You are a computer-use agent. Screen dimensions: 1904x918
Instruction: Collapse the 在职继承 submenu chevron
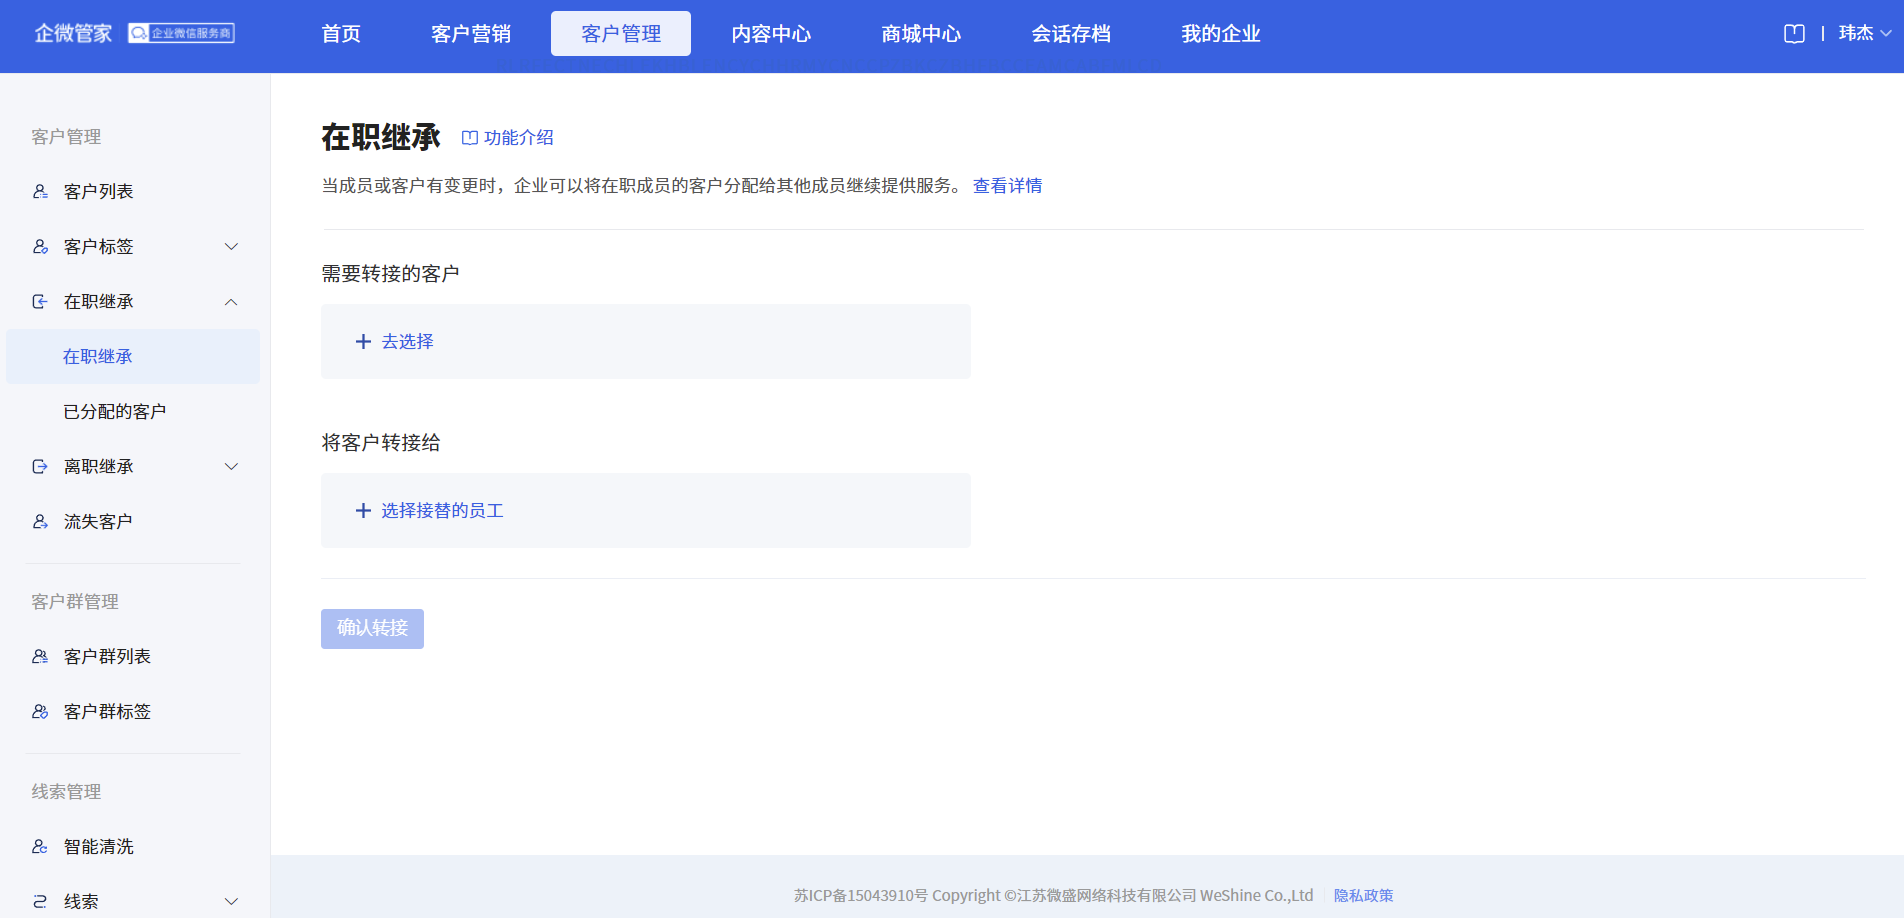click(x=231, y=302)
